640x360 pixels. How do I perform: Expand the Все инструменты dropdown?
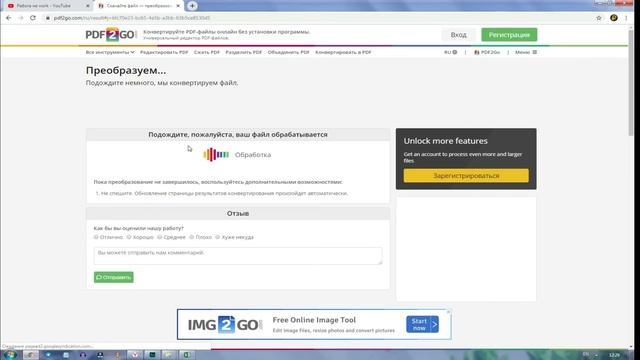coord(110,52)
